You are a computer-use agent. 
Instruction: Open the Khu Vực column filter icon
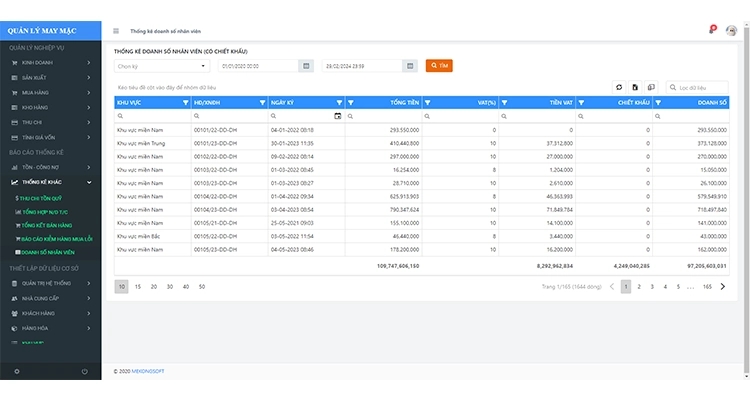click(x=185, y=102)
